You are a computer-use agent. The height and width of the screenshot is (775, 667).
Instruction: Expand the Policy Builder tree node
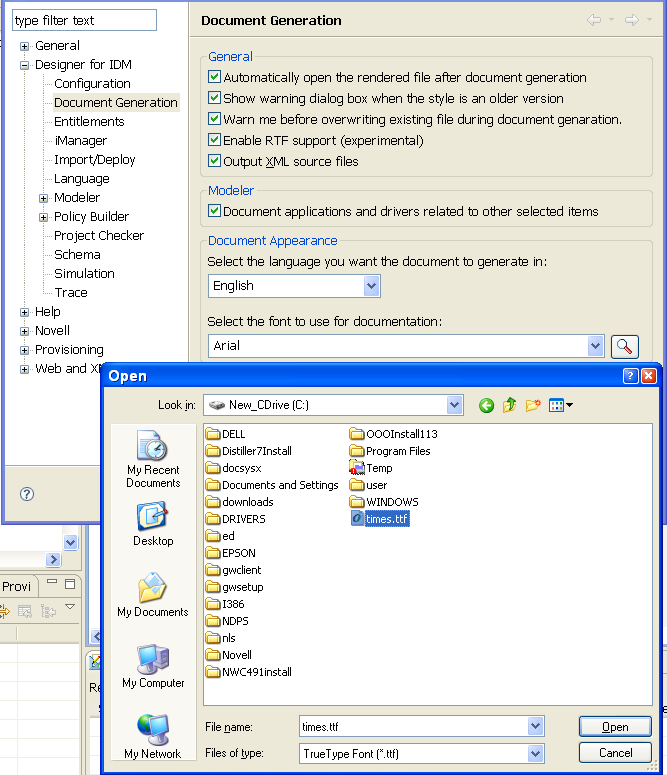[44, 217]
